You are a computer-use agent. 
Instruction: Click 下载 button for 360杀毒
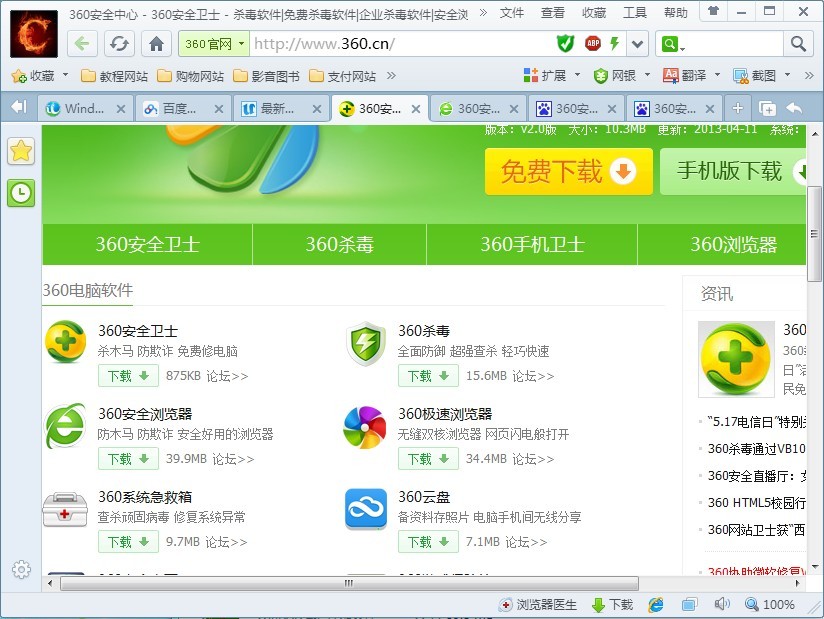[x=428, y=376]
